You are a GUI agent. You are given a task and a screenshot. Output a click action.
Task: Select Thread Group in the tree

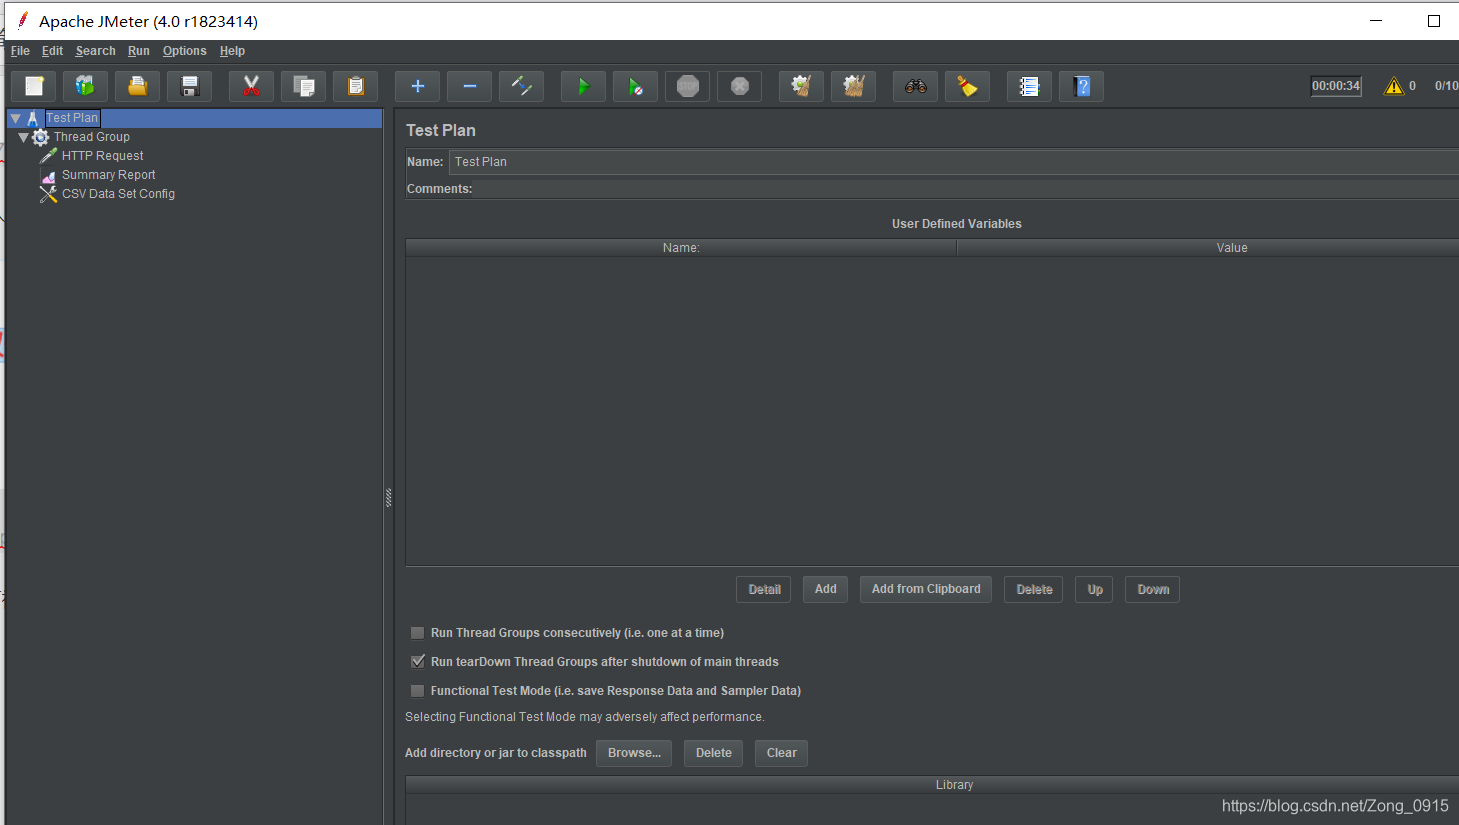click(x=92, y=137)
